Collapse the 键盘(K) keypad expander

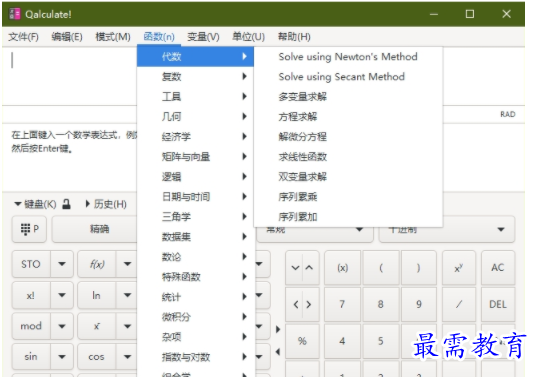[x=35, y=204]
